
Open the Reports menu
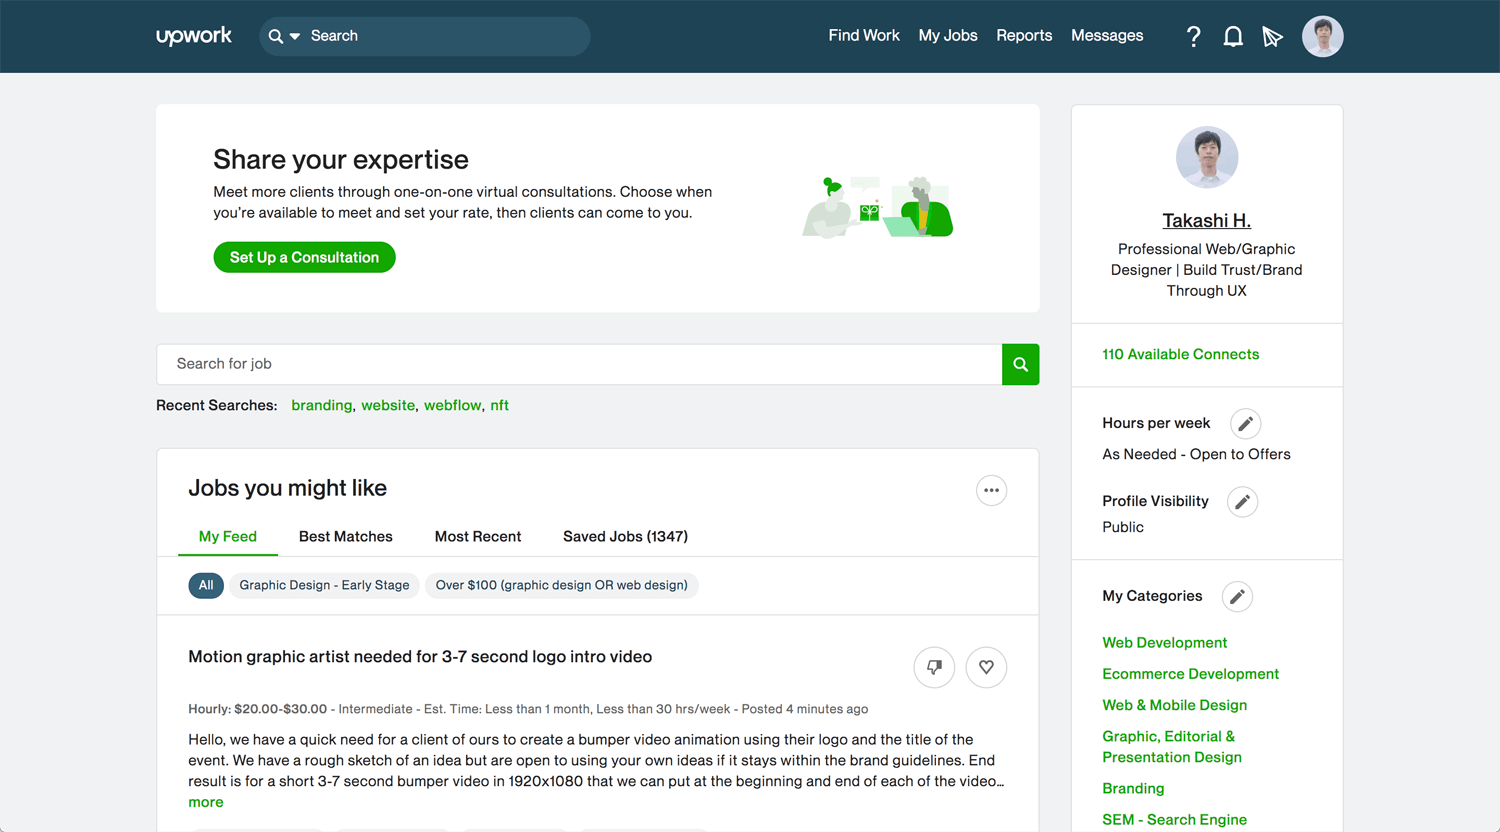(x=1024, y=35)
